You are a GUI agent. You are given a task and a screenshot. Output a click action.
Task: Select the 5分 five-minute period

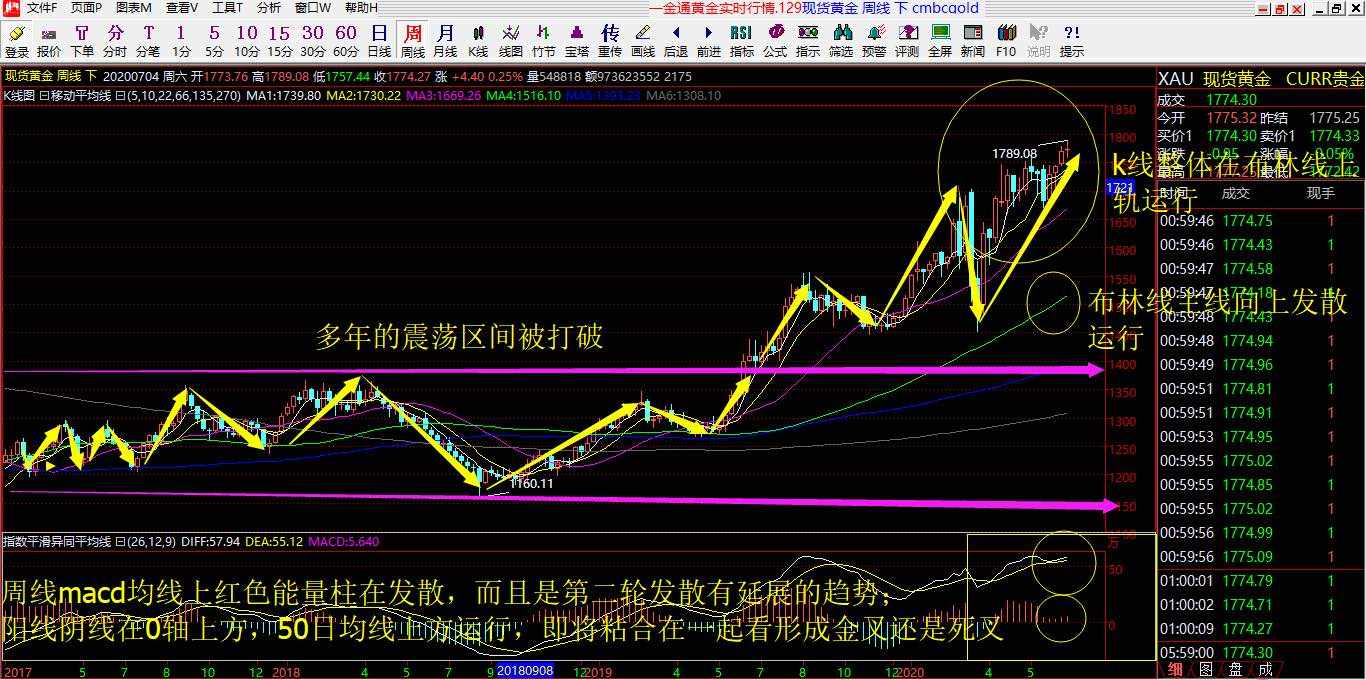214,41
